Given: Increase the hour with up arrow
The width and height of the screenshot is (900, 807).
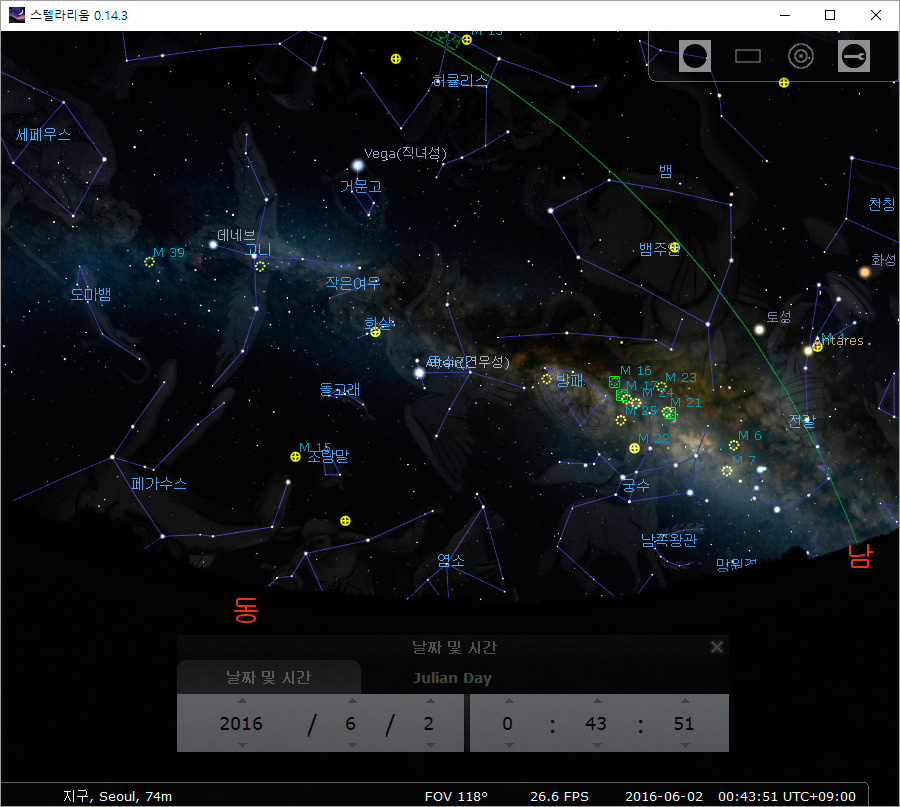Looking at the screenshot, I should (509, 701).
